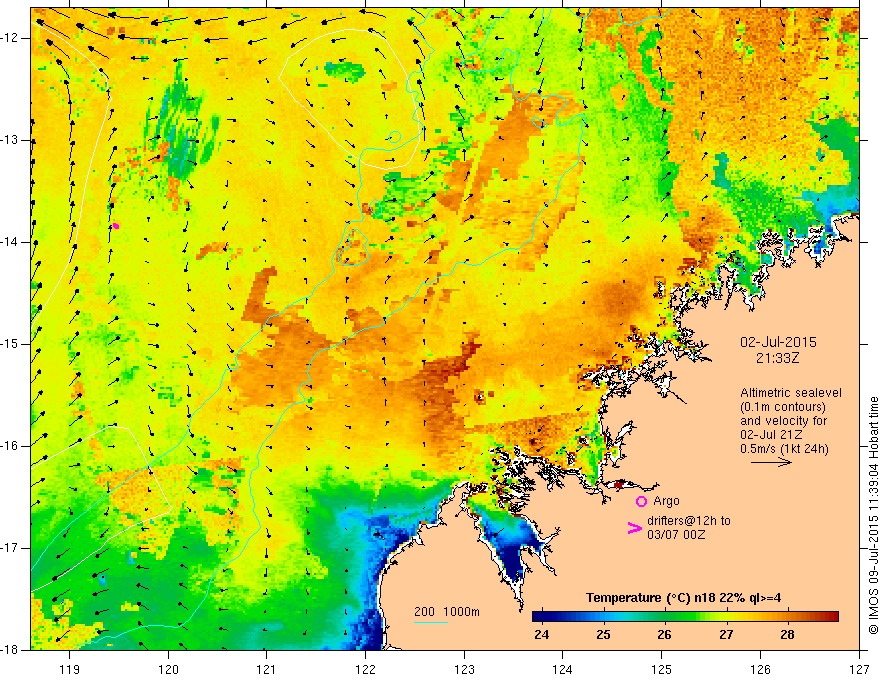Viewport: 880px width, 680px height.
Task: Click the color bar tick label 25
Action: pos(603,635)
